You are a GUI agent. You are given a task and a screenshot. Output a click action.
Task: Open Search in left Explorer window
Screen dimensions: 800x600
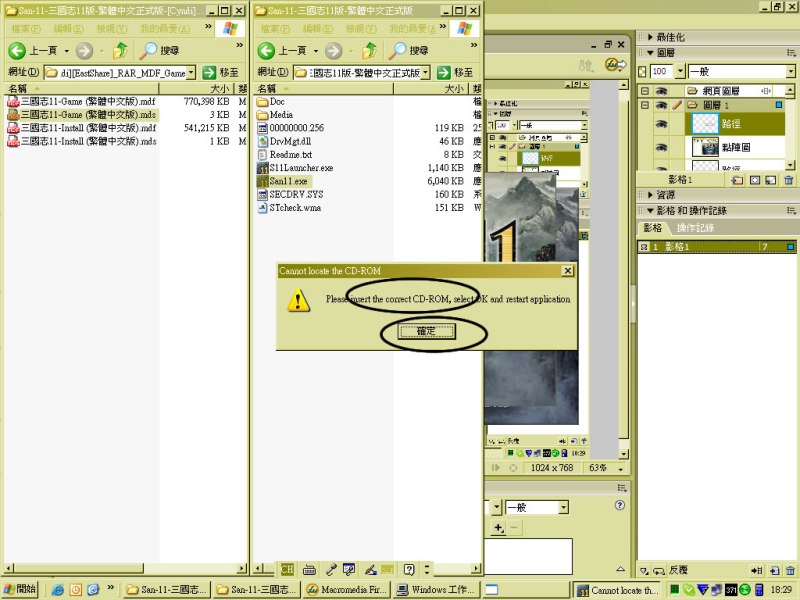coord(159,50)
